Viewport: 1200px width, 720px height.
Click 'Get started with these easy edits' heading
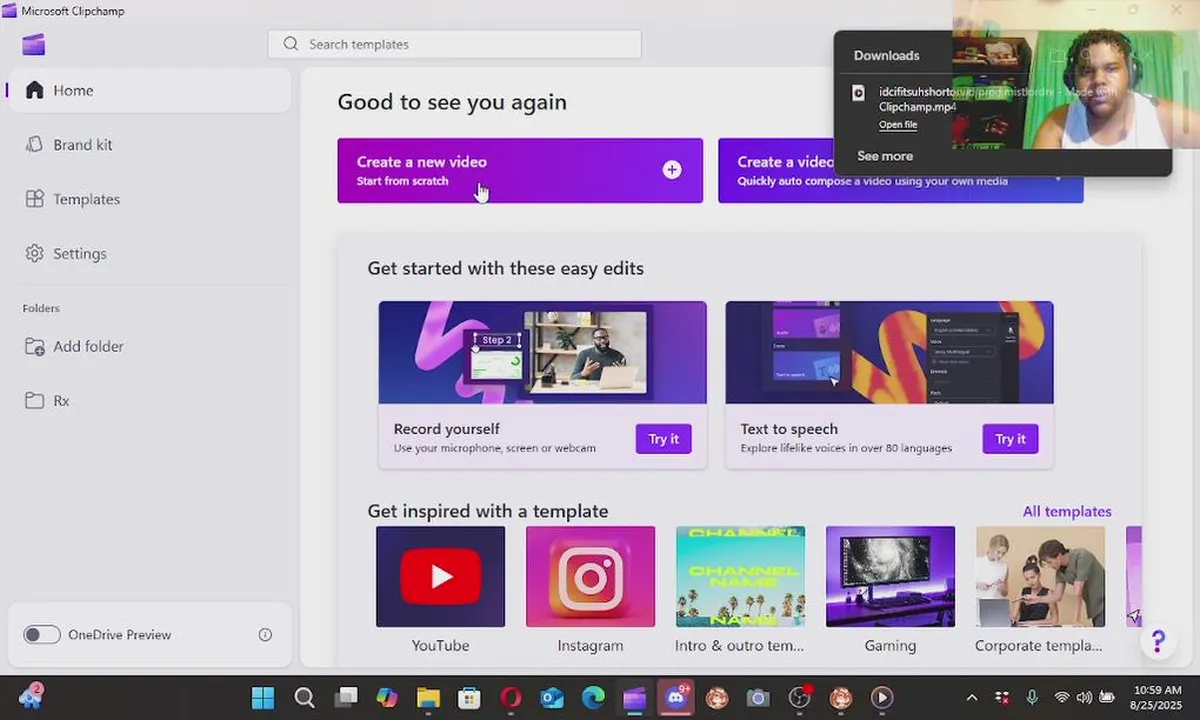click(506, 268)
